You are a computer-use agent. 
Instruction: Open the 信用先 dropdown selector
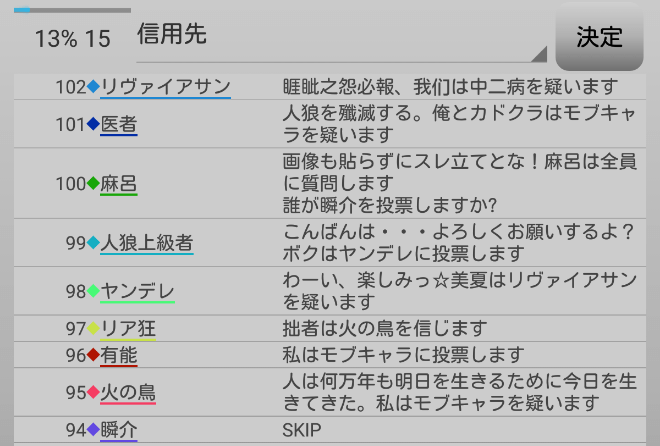[x=340, y=36]
